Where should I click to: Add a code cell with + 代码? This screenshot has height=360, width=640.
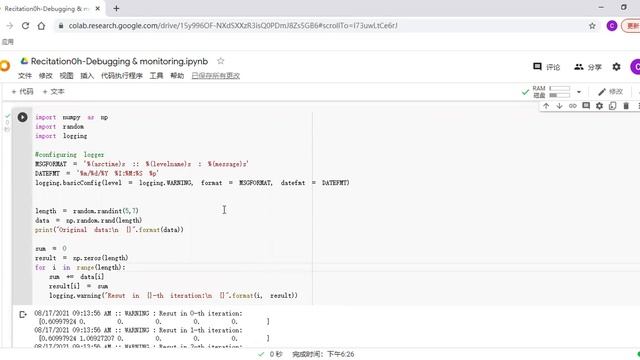[22, 91]
